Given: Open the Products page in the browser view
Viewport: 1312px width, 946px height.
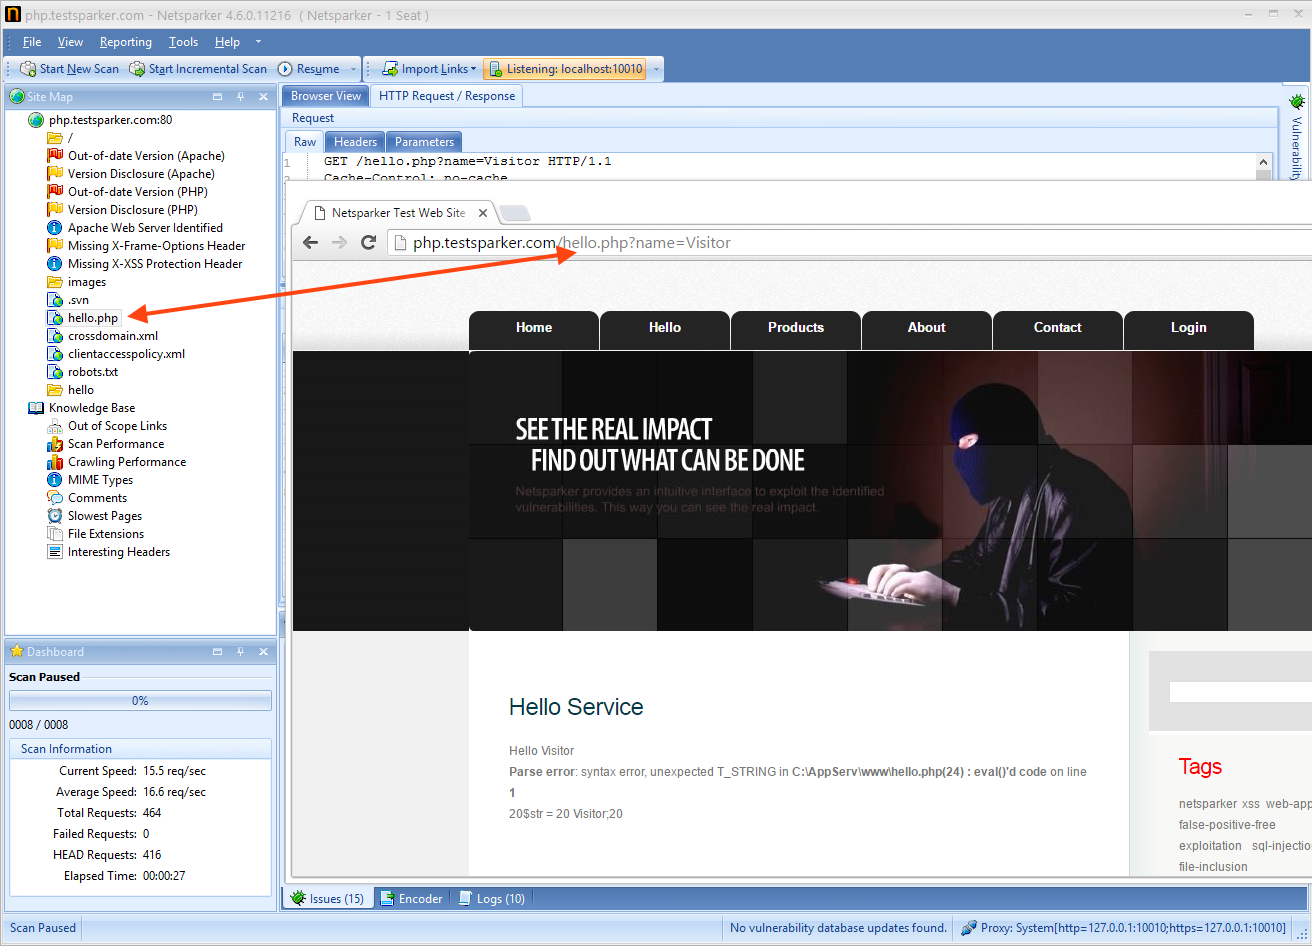Looking at the screenshot, I should coord(795,327).
